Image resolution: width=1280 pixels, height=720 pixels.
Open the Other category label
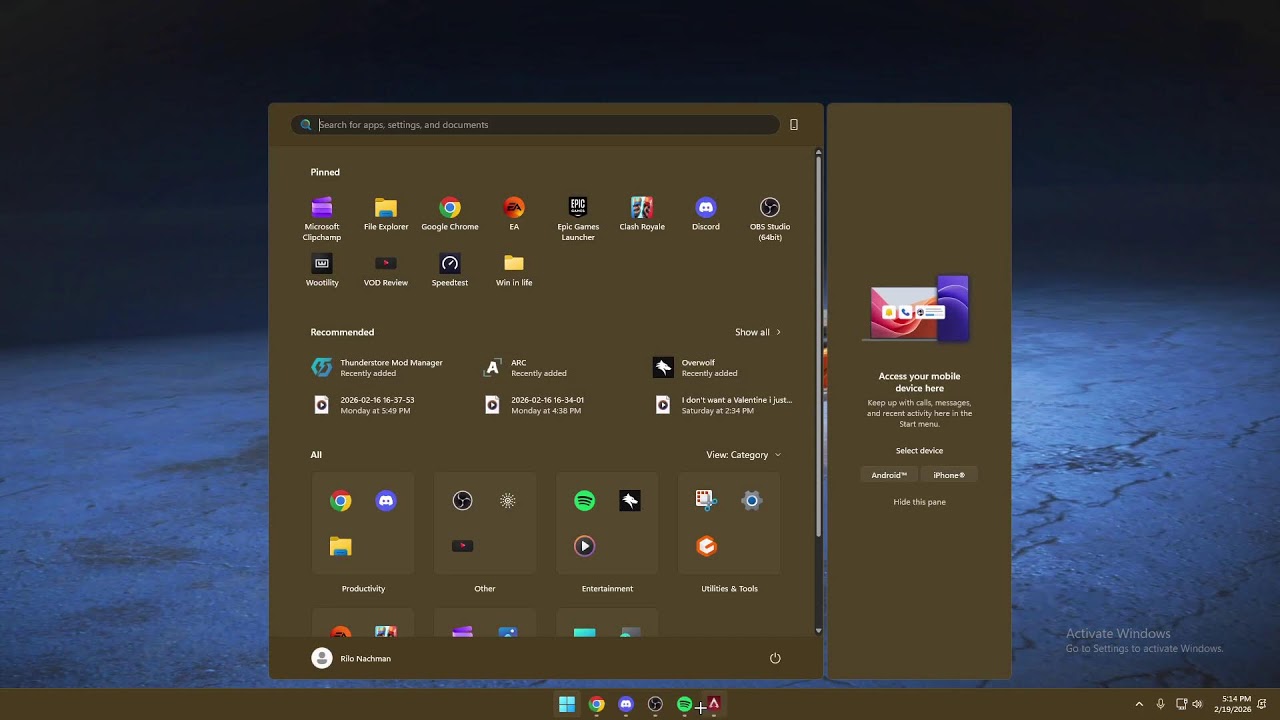[485, 589]
